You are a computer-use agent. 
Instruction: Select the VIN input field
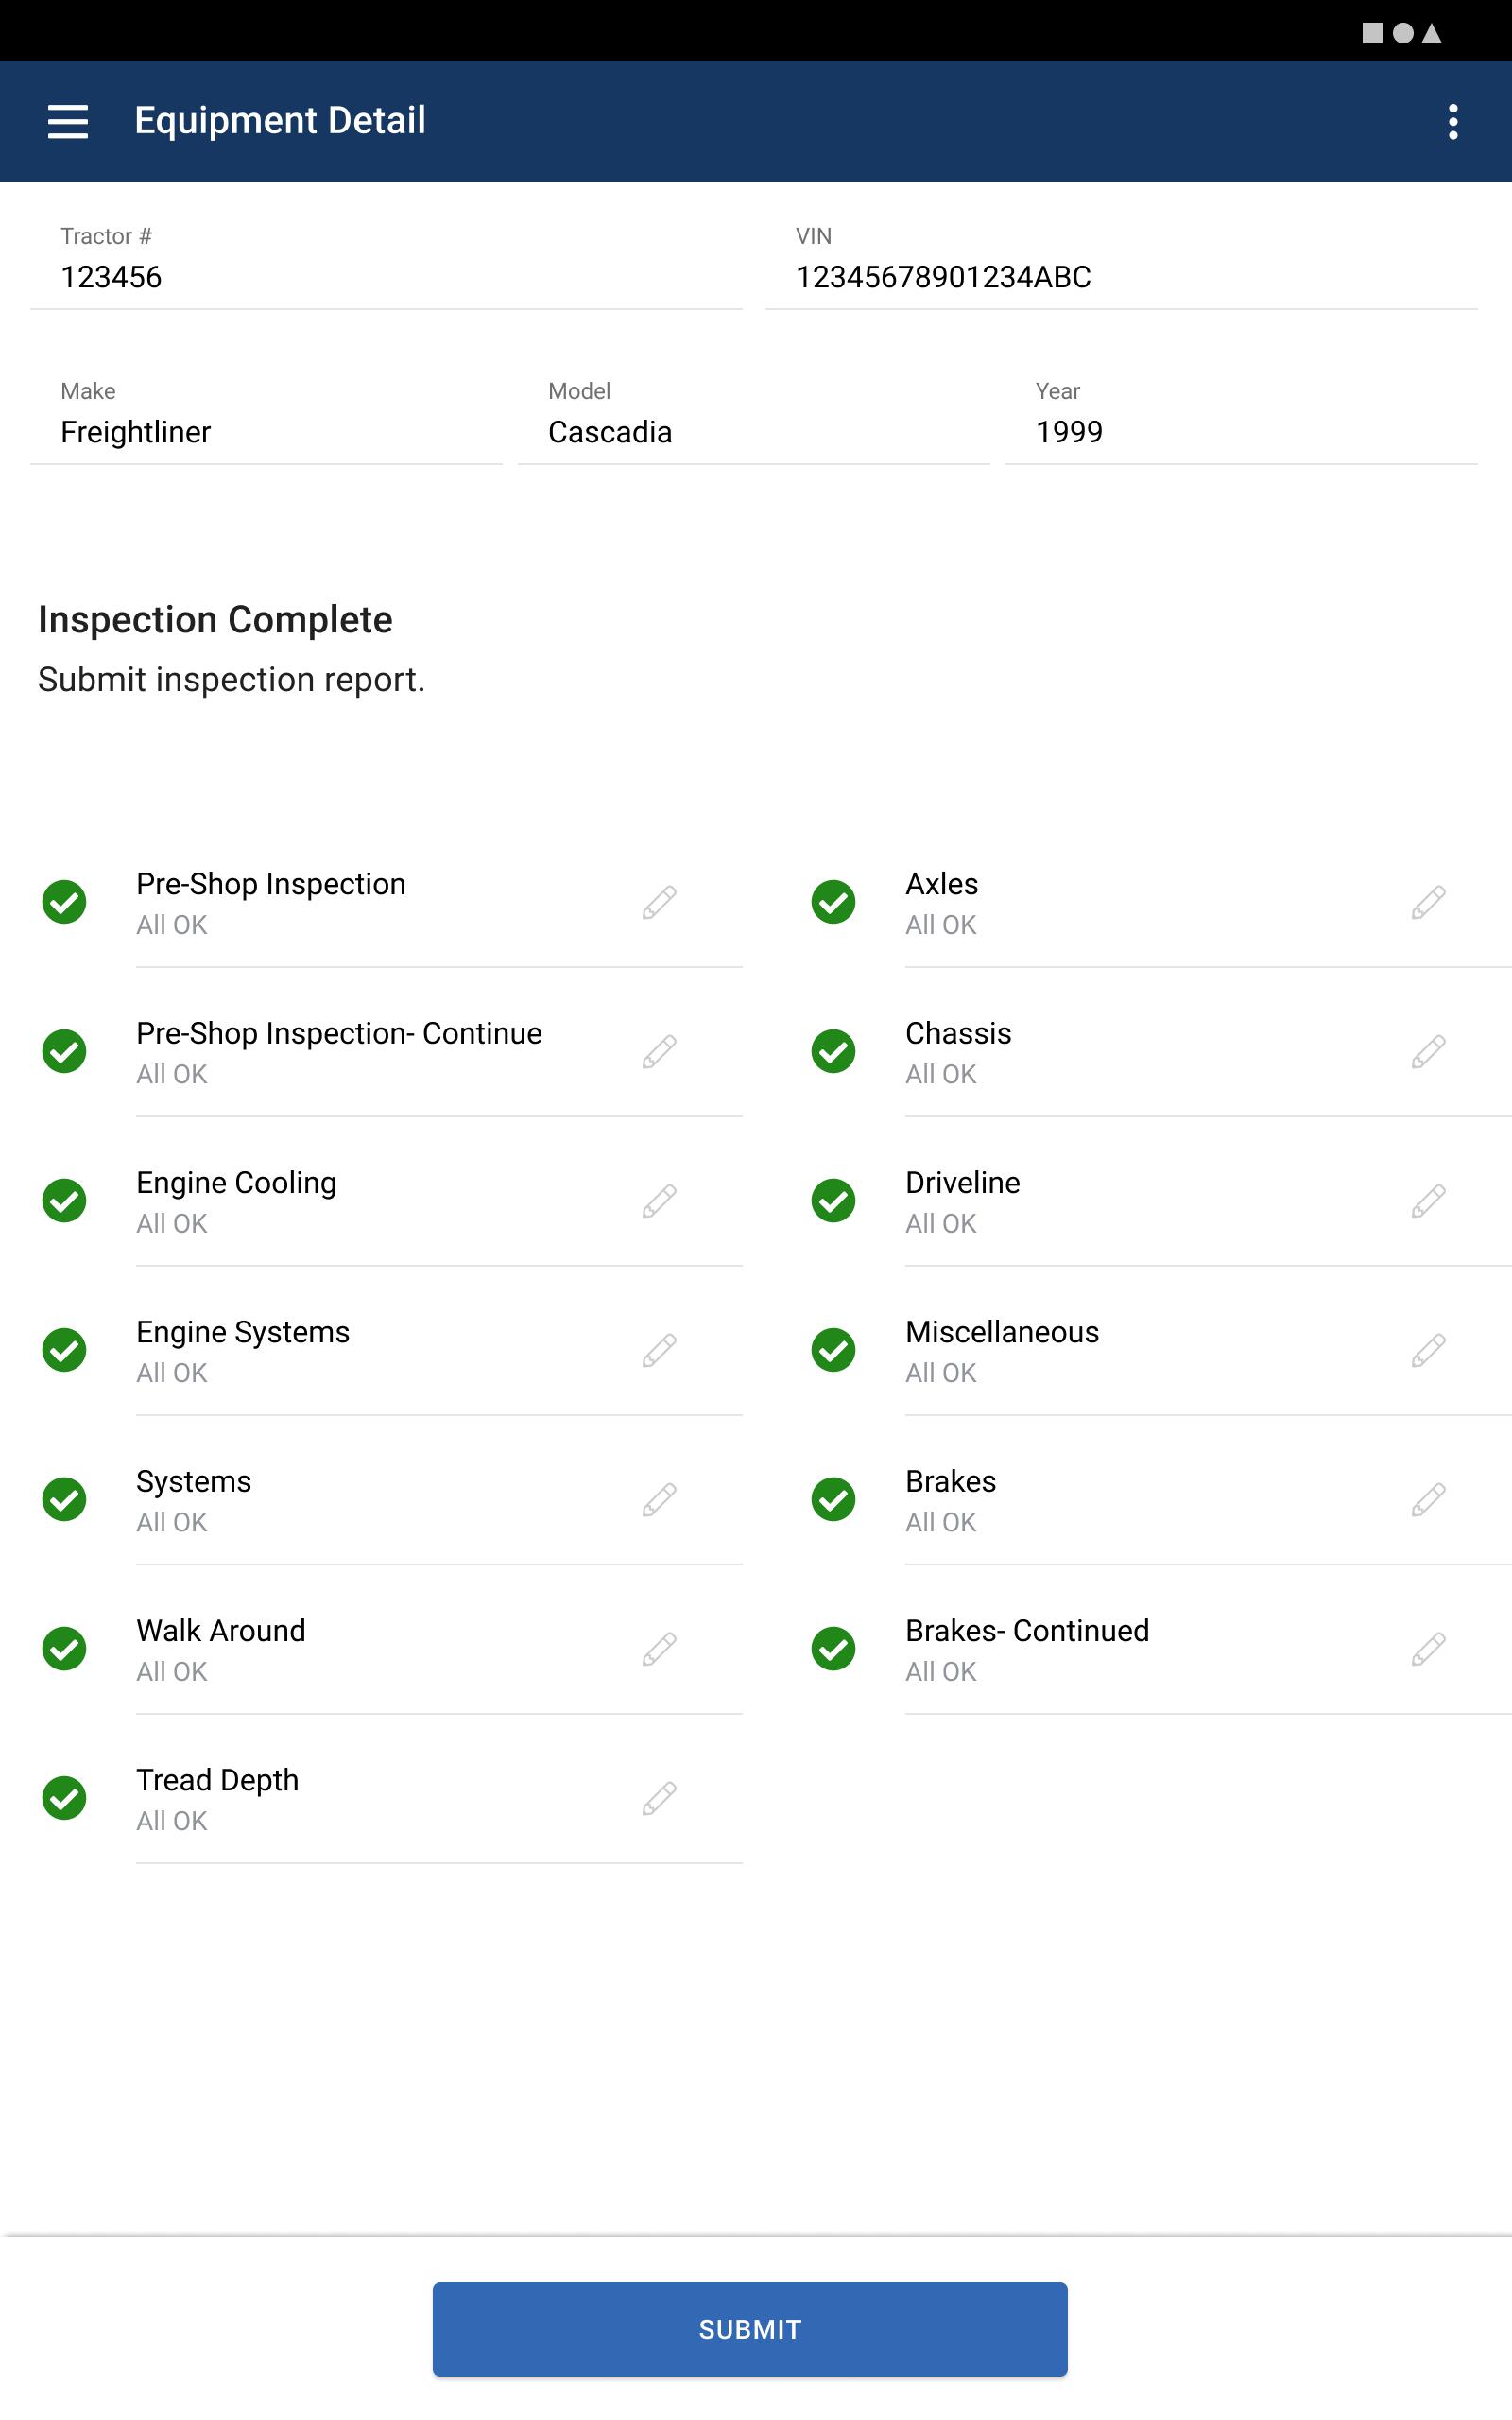(x=1121, y=260)
